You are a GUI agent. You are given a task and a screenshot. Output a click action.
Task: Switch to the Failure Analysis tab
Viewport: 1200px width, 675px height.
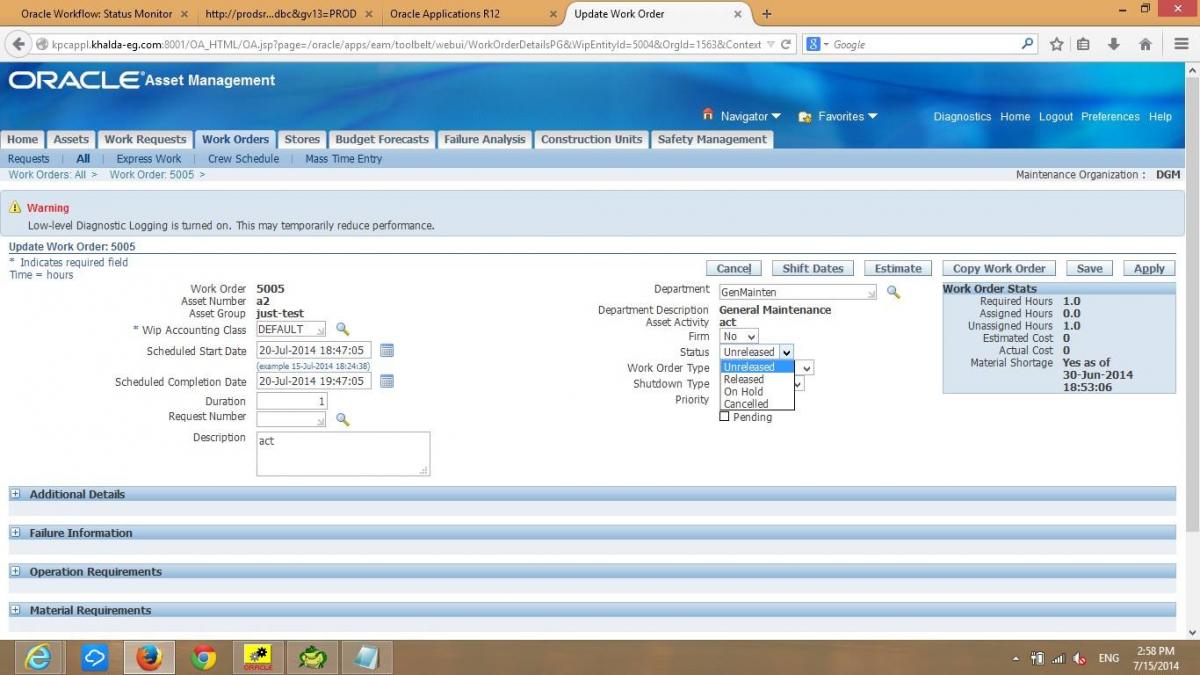tap(484, 140)
